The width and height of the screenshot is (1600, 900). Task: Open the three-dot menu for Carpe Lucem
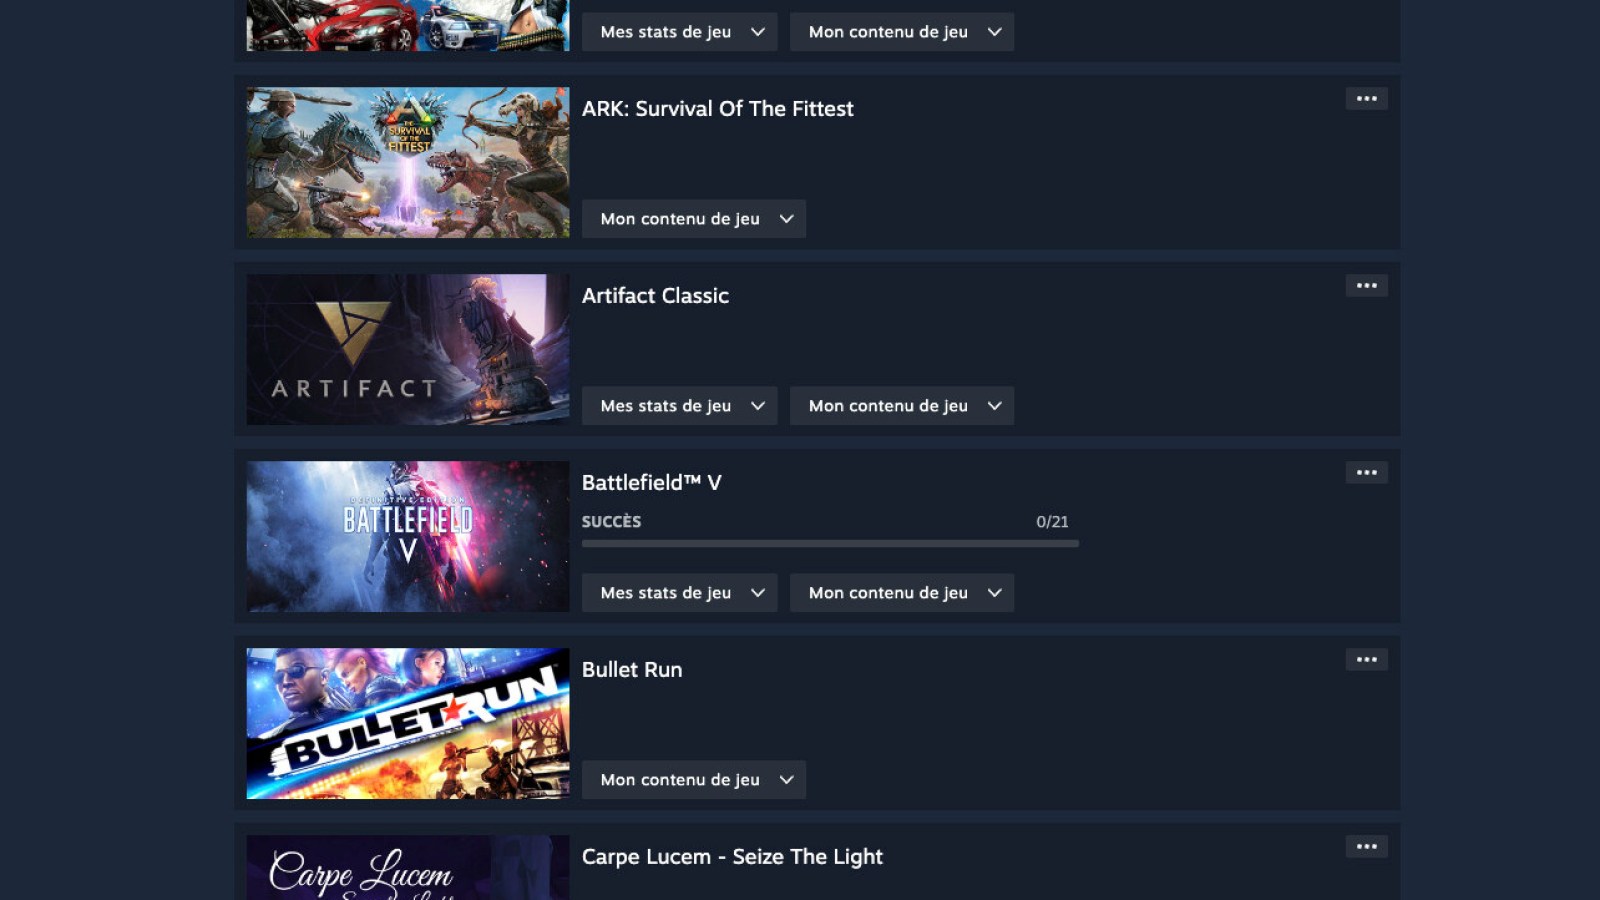point(1366,846)
